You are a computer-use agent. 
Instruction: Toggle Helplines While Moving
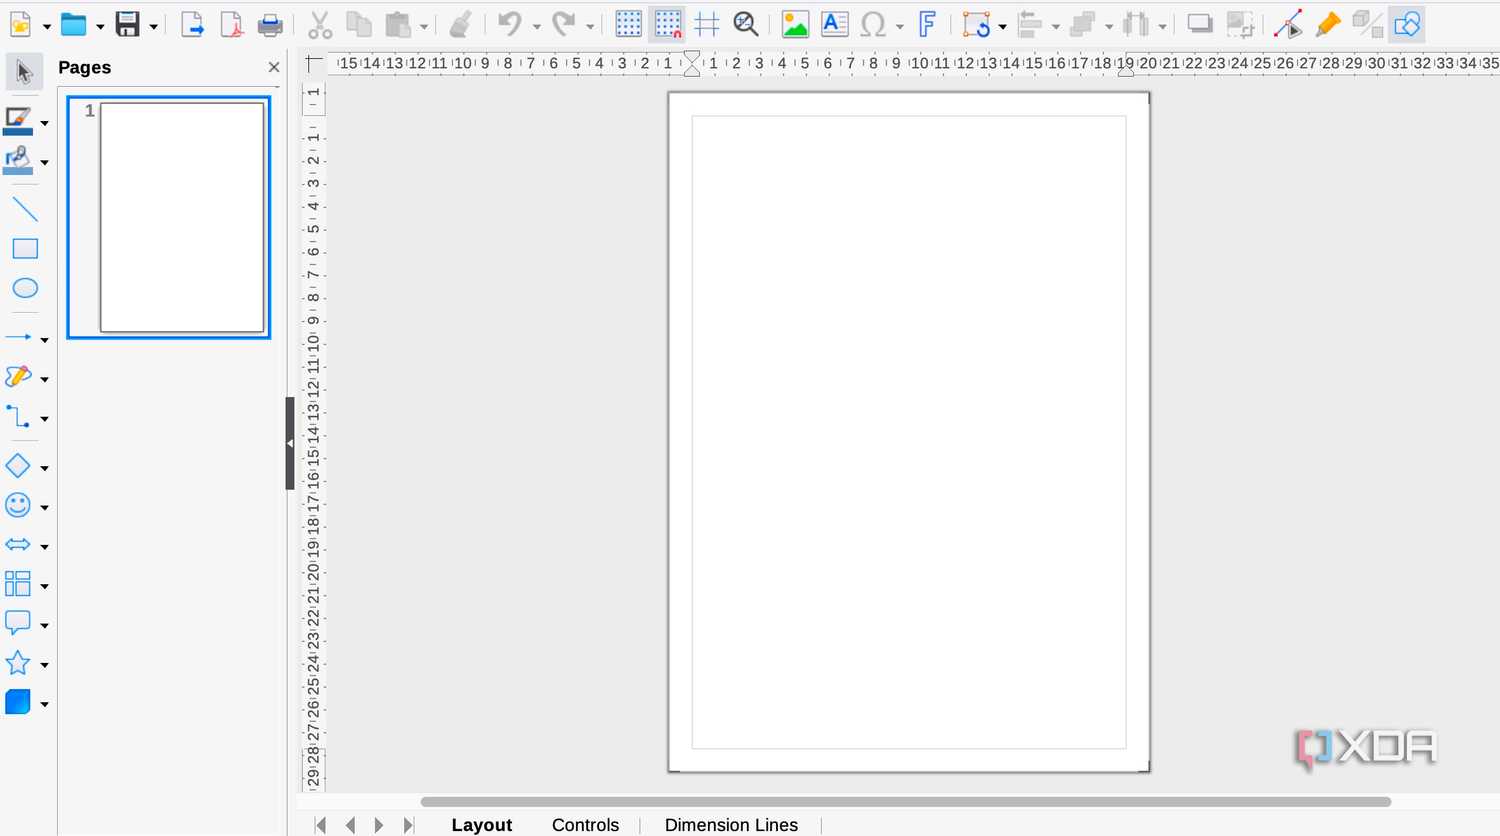[x=707, y=25]
